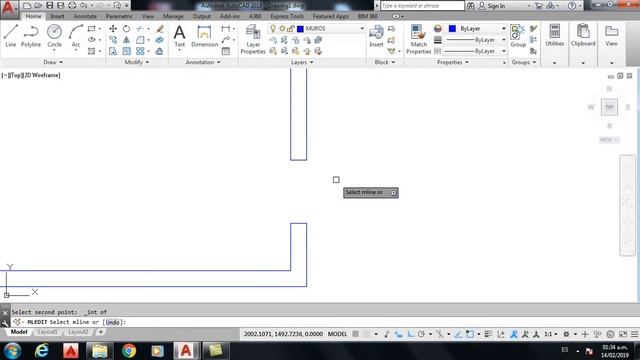Click the Explode tool icon
Screen dimensions: 640x360
tap(160, 40)
